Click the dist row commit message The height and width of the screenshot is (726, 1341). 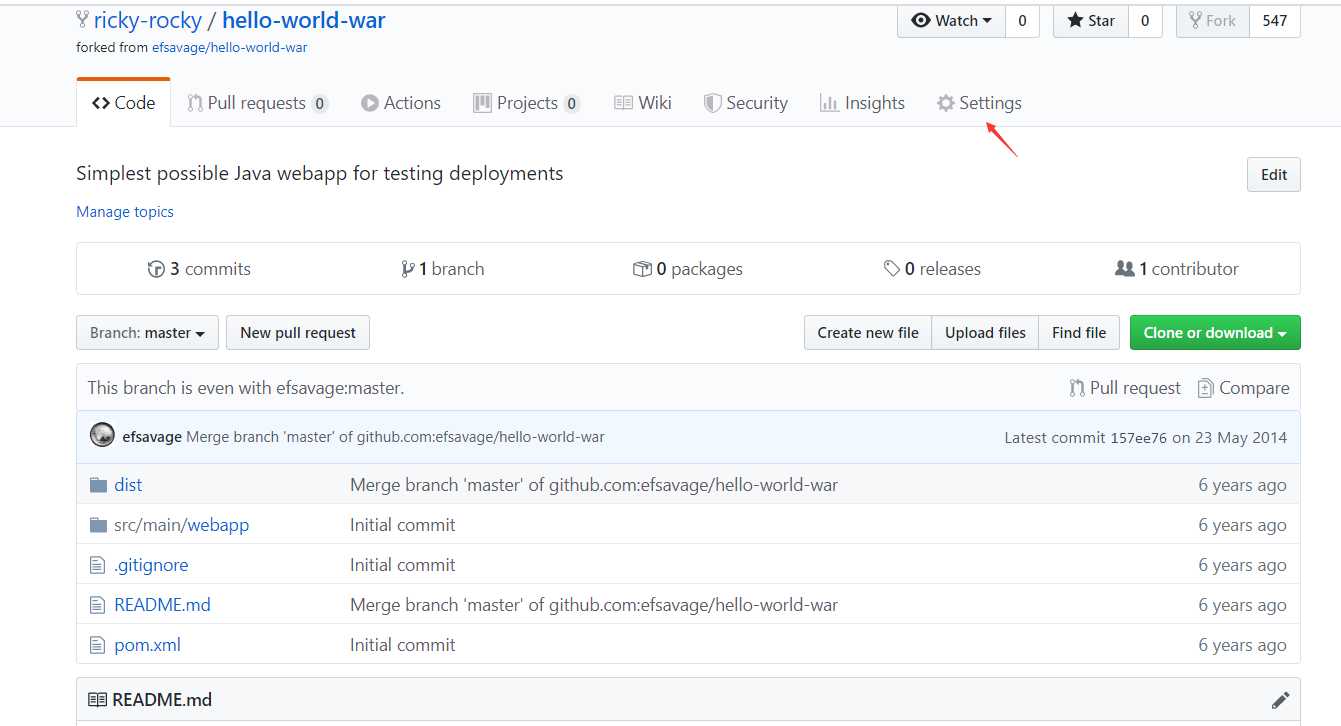(x=594, y=485)
